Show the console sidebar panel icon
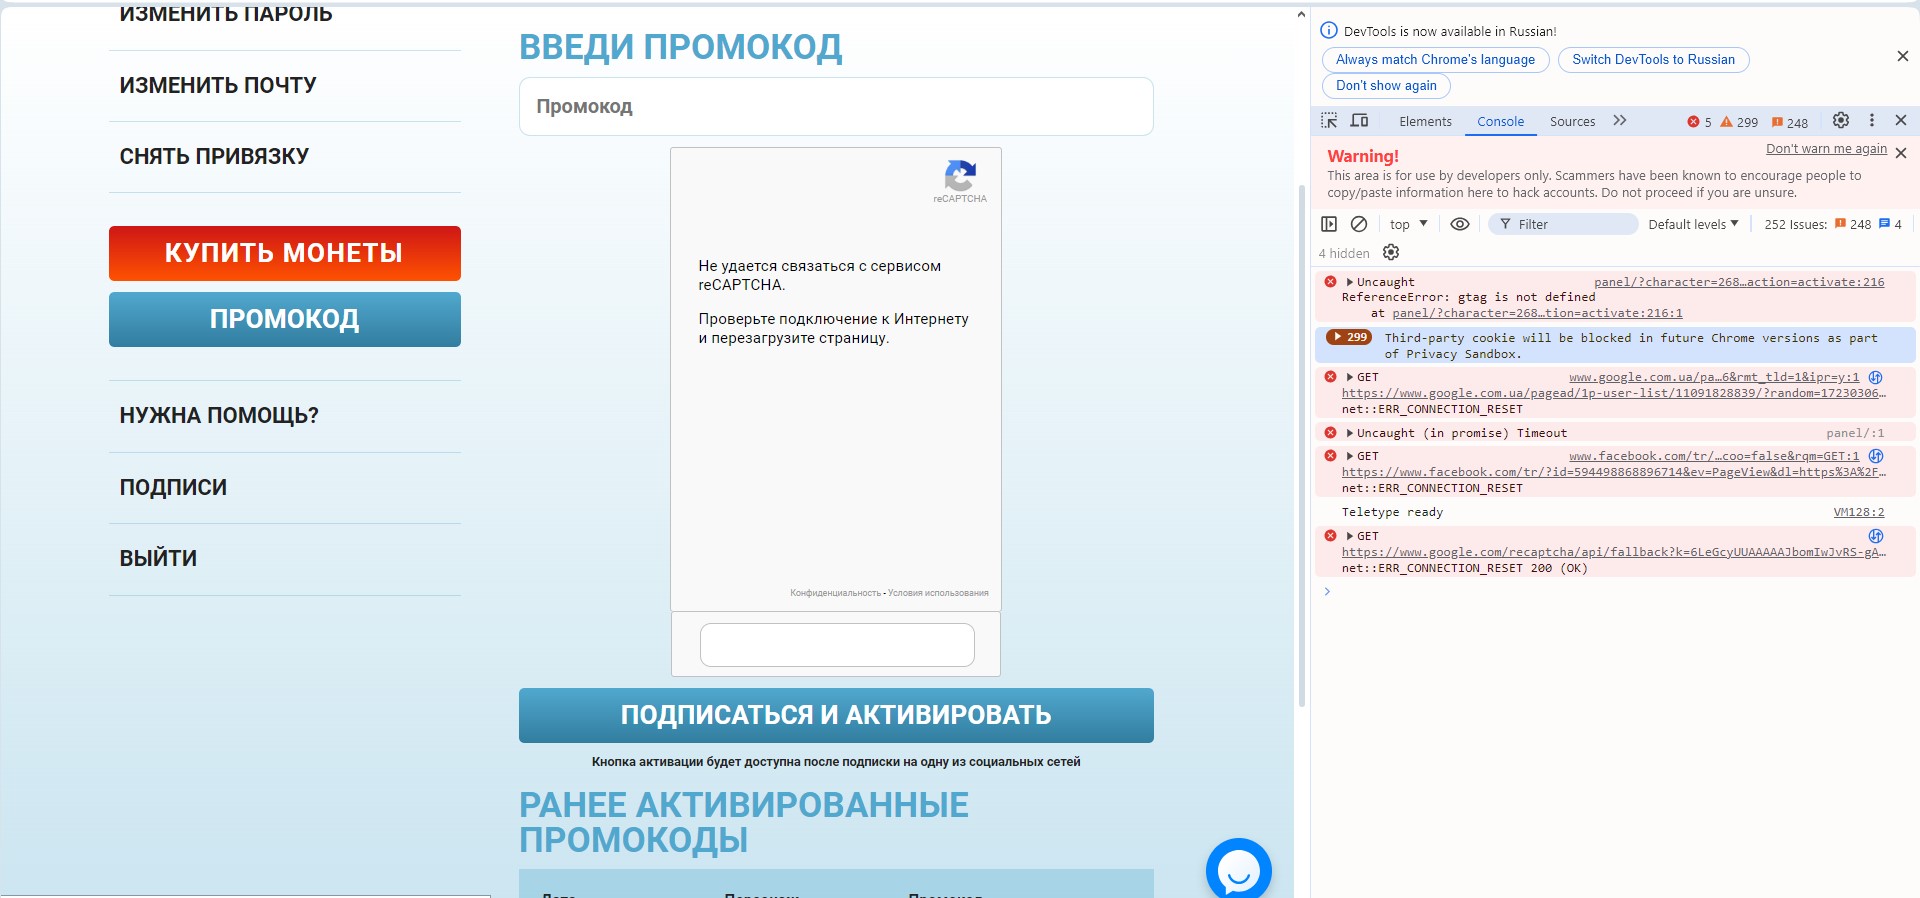Screen dimensions: 1920x898 click(1329, 224)
